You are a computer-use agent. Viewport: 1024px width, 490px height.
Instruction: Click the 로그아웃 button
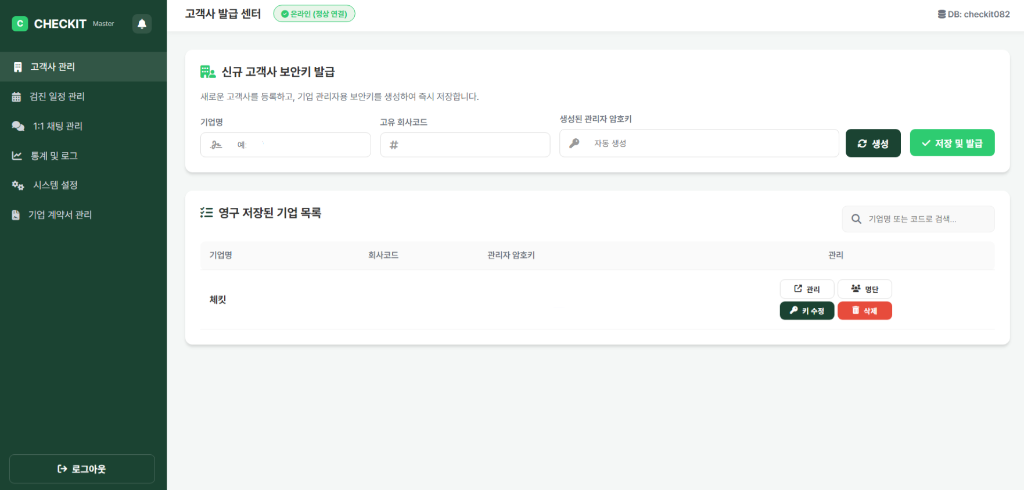[x=82, y=469]
